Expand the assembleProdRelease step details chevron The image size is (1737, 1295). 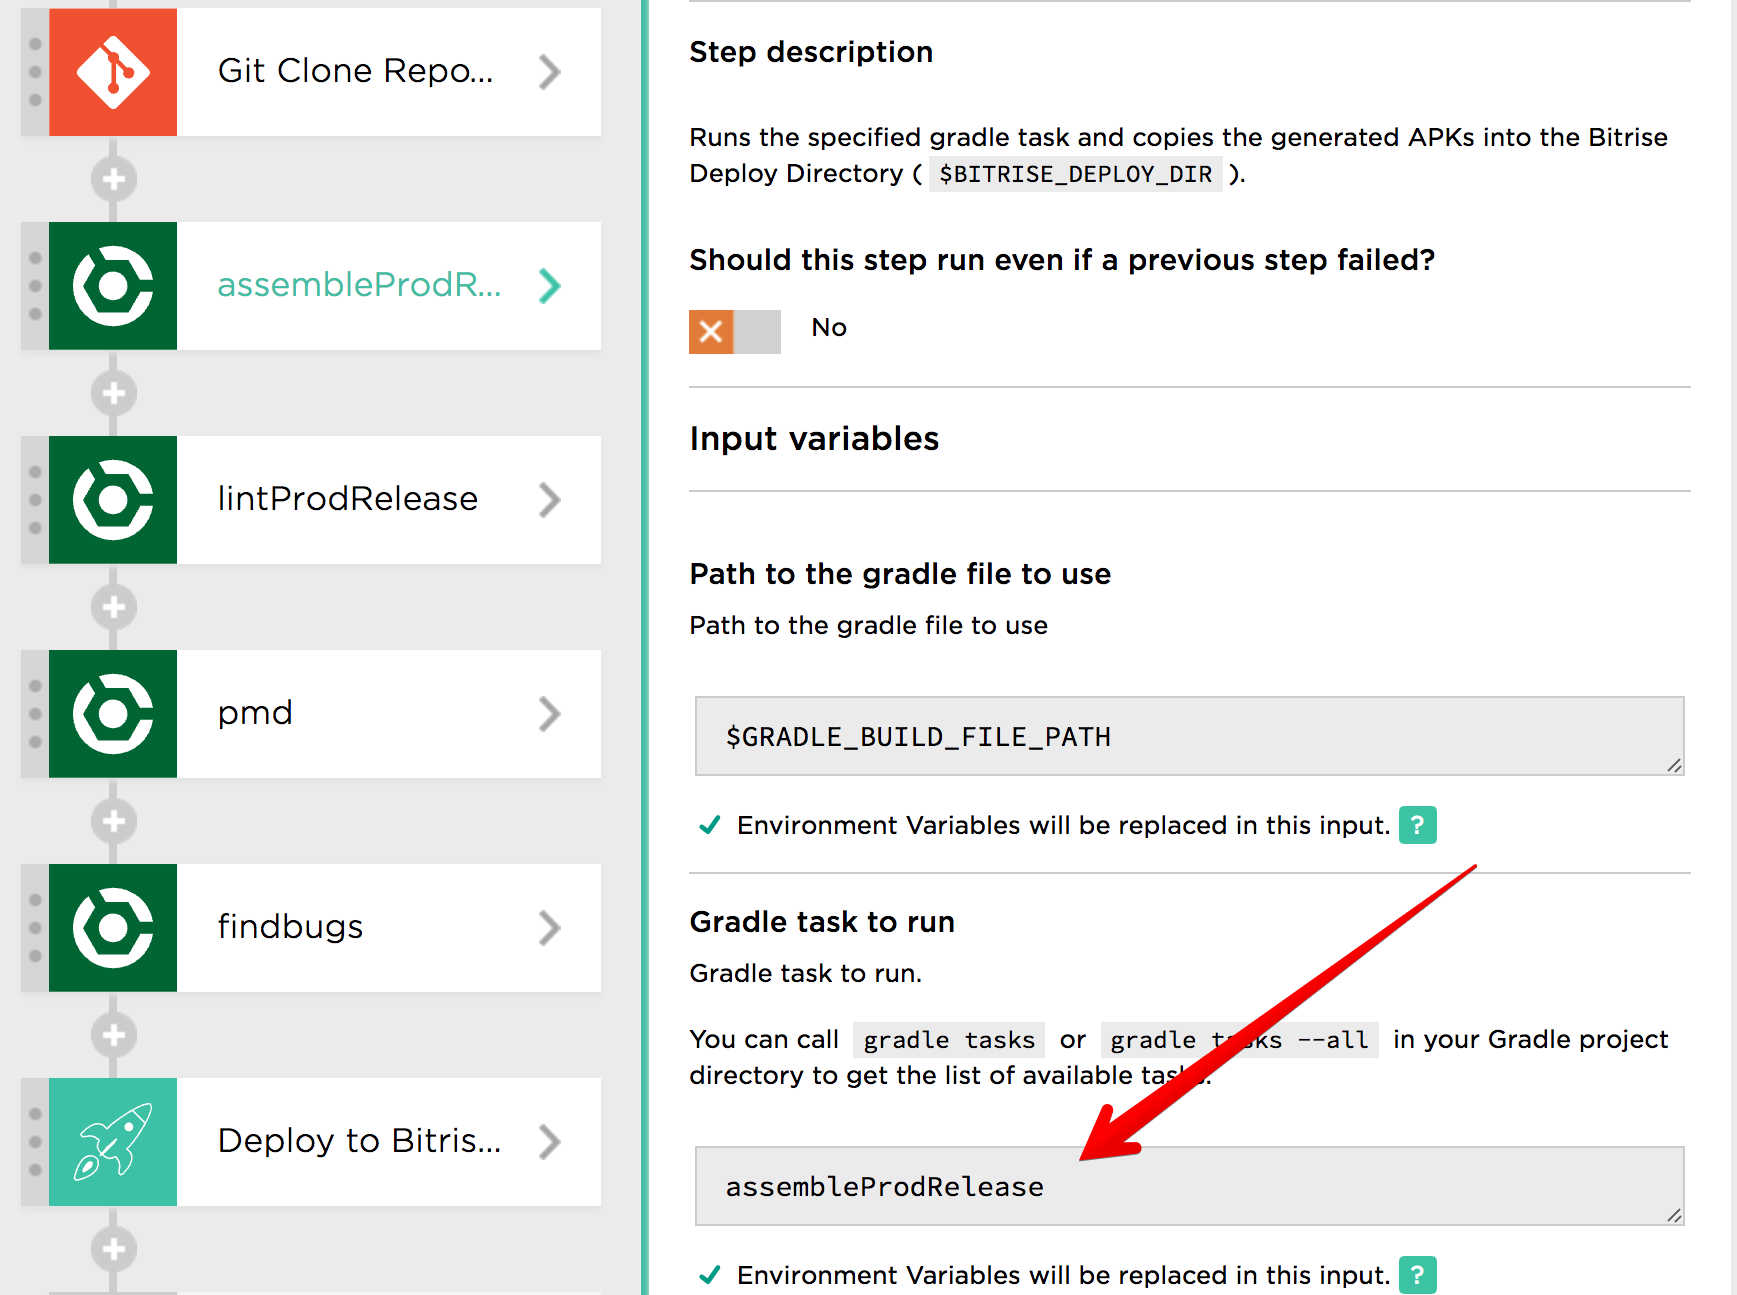click(550, 286)
